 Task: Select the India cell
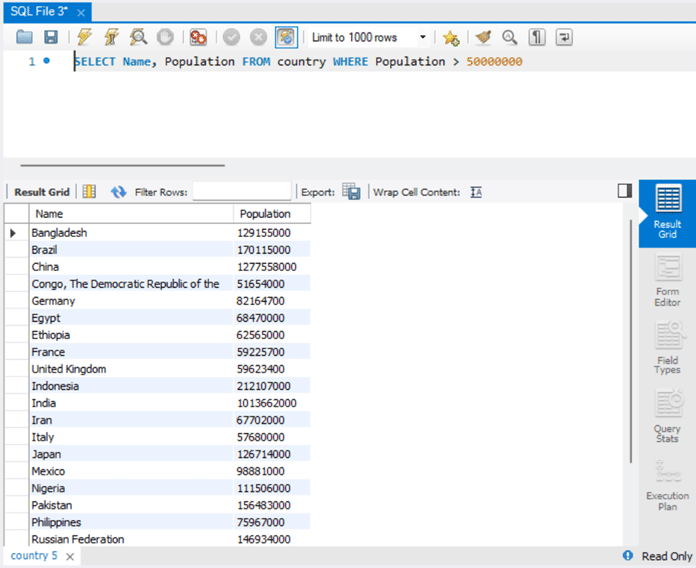coord(131,403)
